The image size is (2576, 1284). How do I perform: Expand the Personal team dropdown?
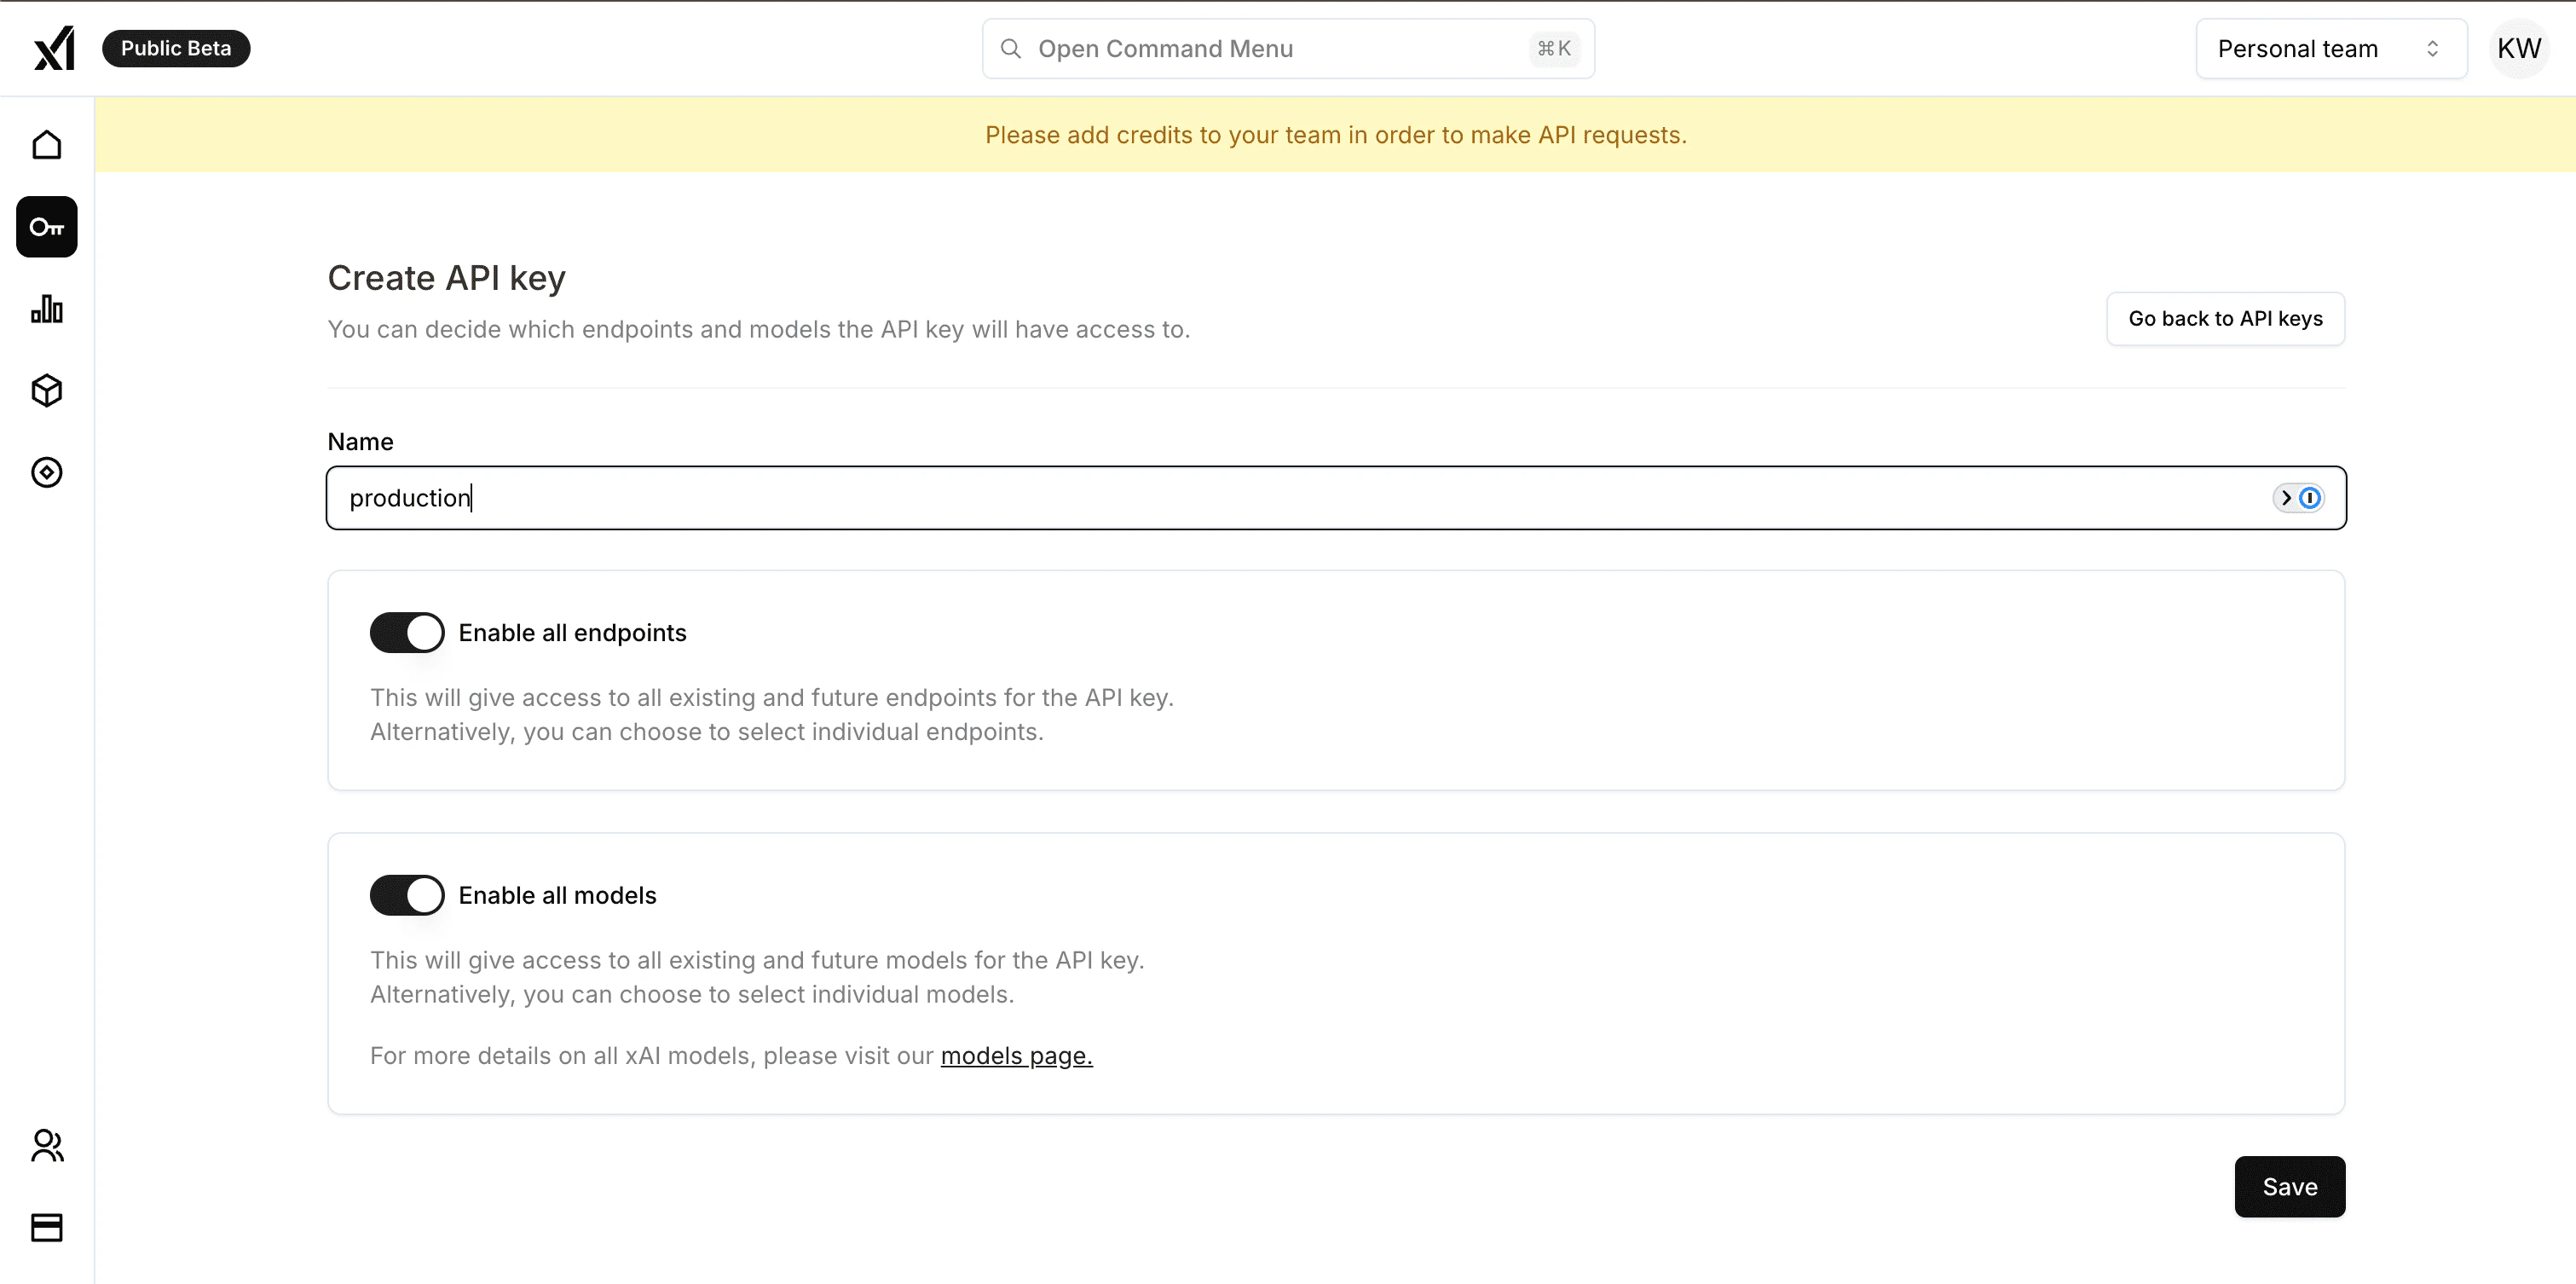point(2330,49)
